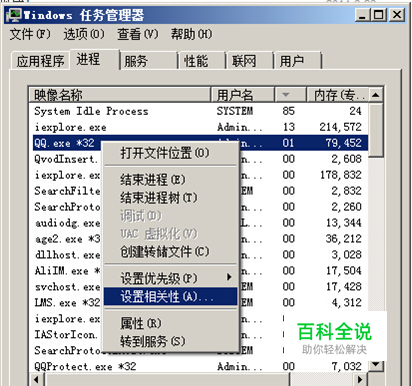Click the Task Manager title bar icon

pyautogui.click(x=14, y=15)
